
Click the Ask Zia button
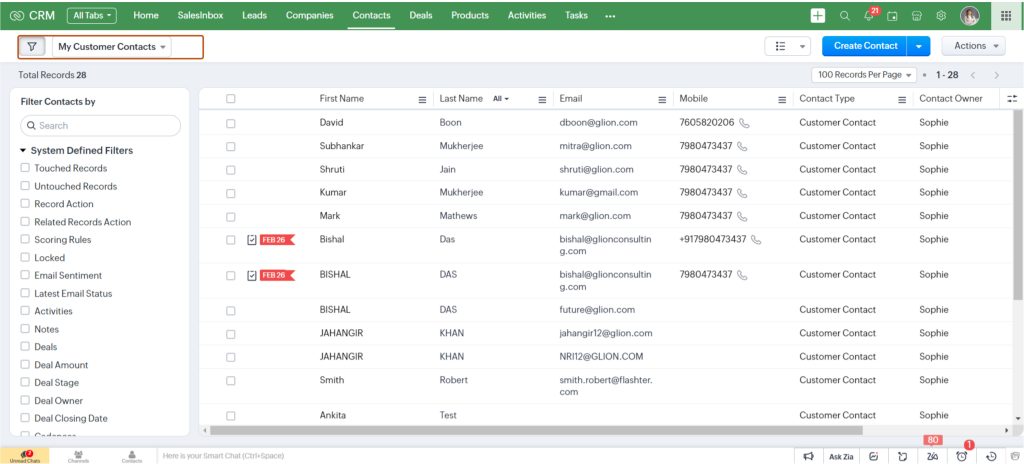pyautogui.click(x=841, y=456)
